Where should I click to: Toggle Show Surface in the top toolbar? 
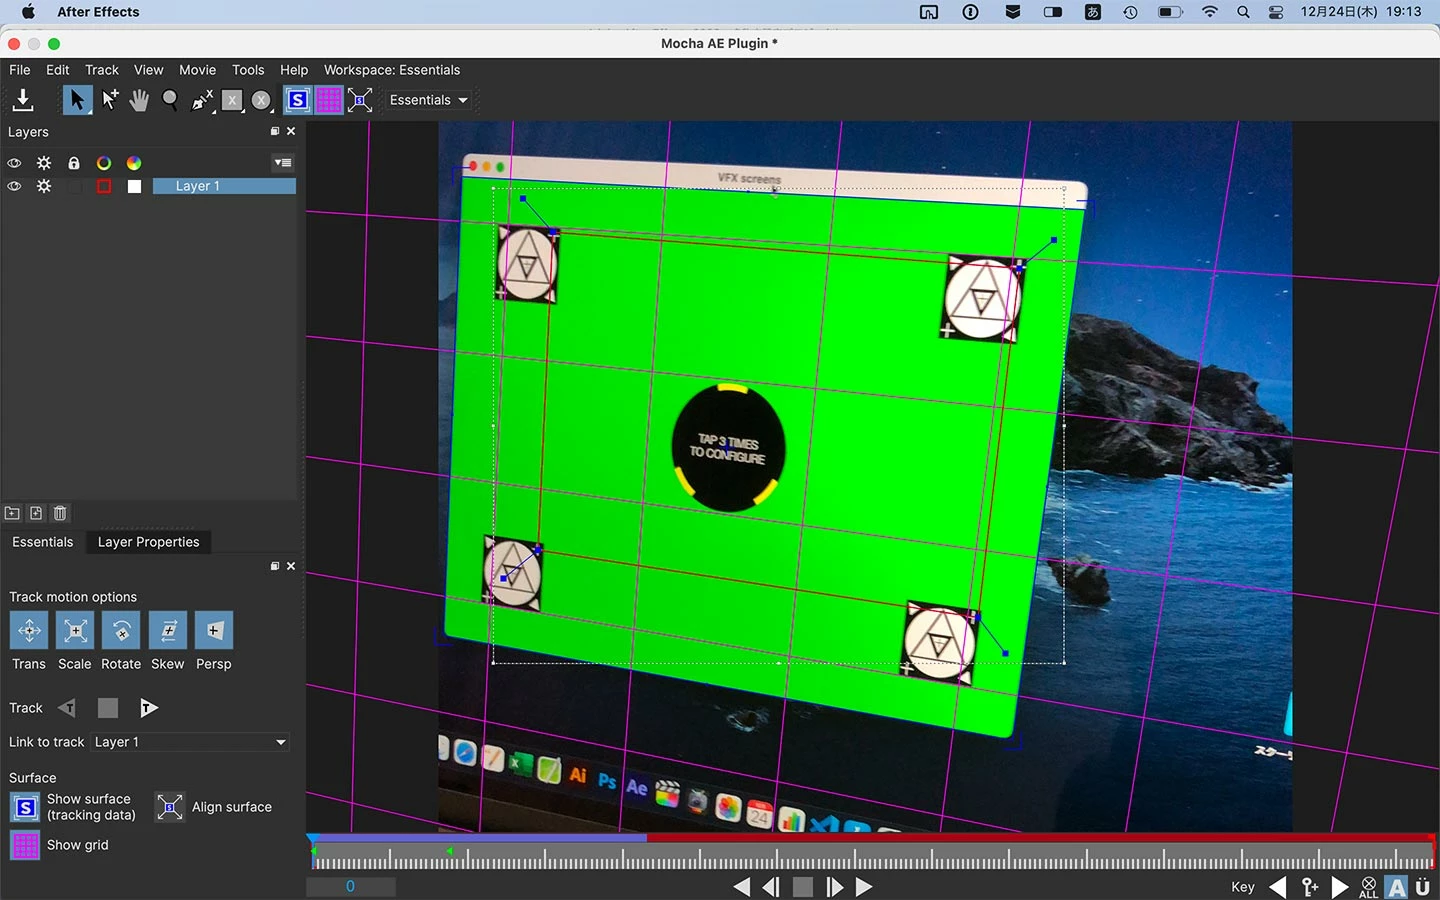[297, 100]
